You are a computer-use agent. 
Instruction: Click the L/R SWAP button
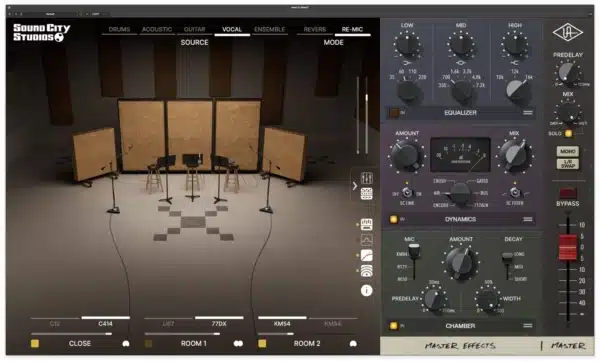coord(568,164)
